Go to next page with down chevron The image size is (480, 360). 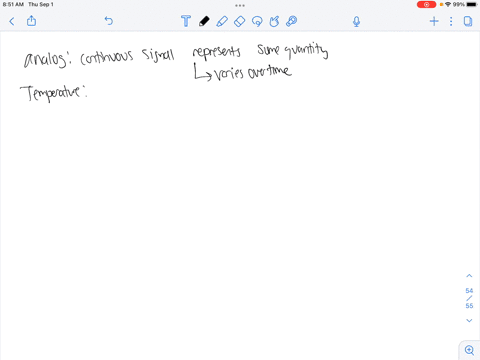point(469,321)
